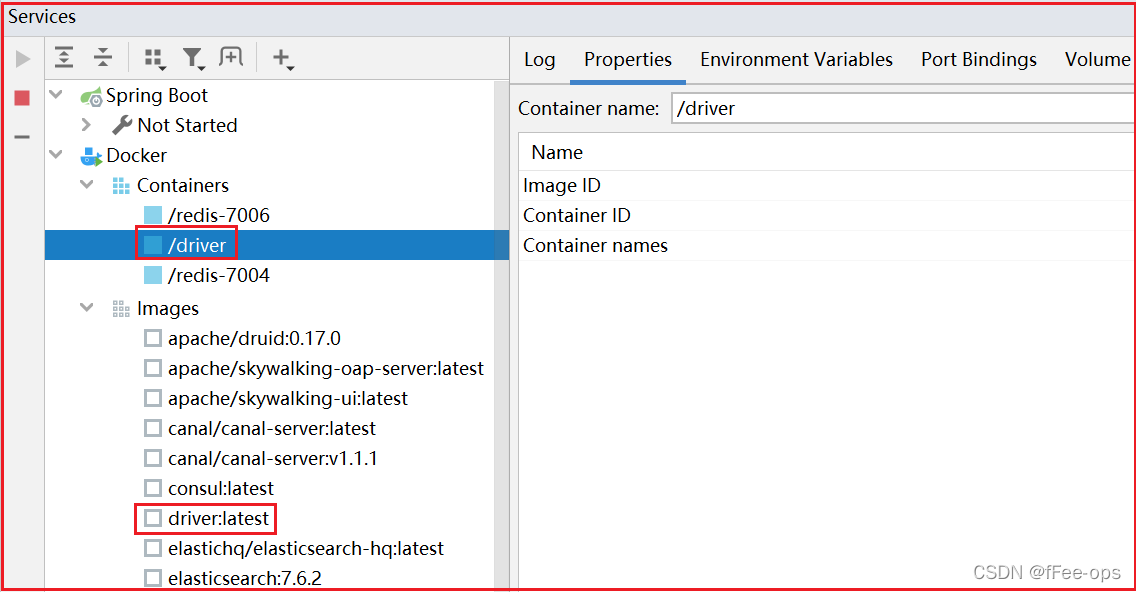Screen dimensions: 1136x592
Task: Stop the service with red square
Action: pyautogui.click(x=22, y=98)
